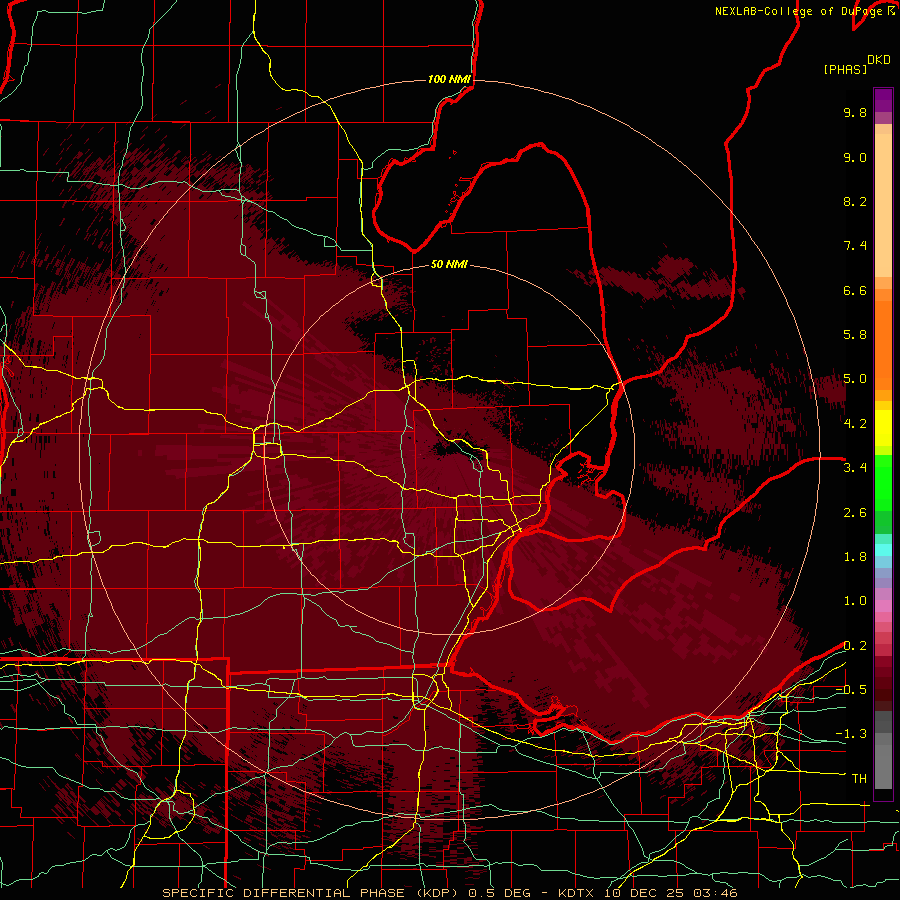This screenshot has width=900, height=900.
Task: Click the 6.6 scale value
Action: point(855,290)
